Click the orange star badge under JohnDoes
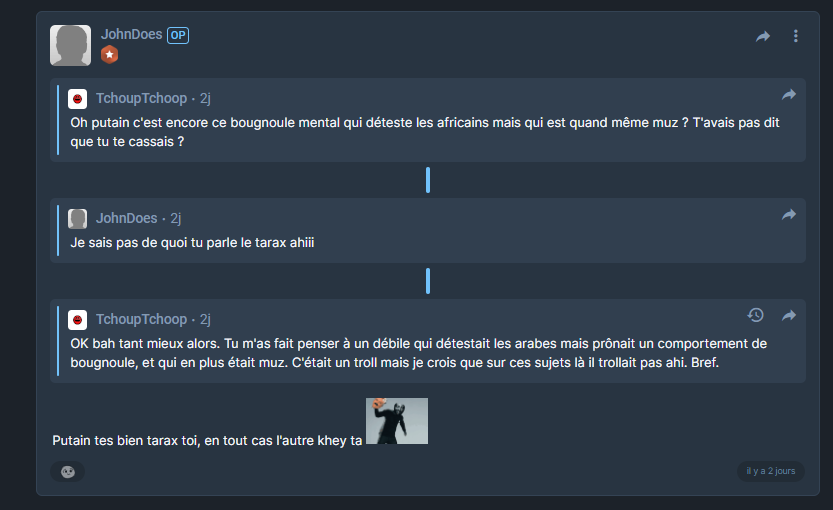Image resolution: width=833 pixels, height=510 pixels. [x=109, y=54]
